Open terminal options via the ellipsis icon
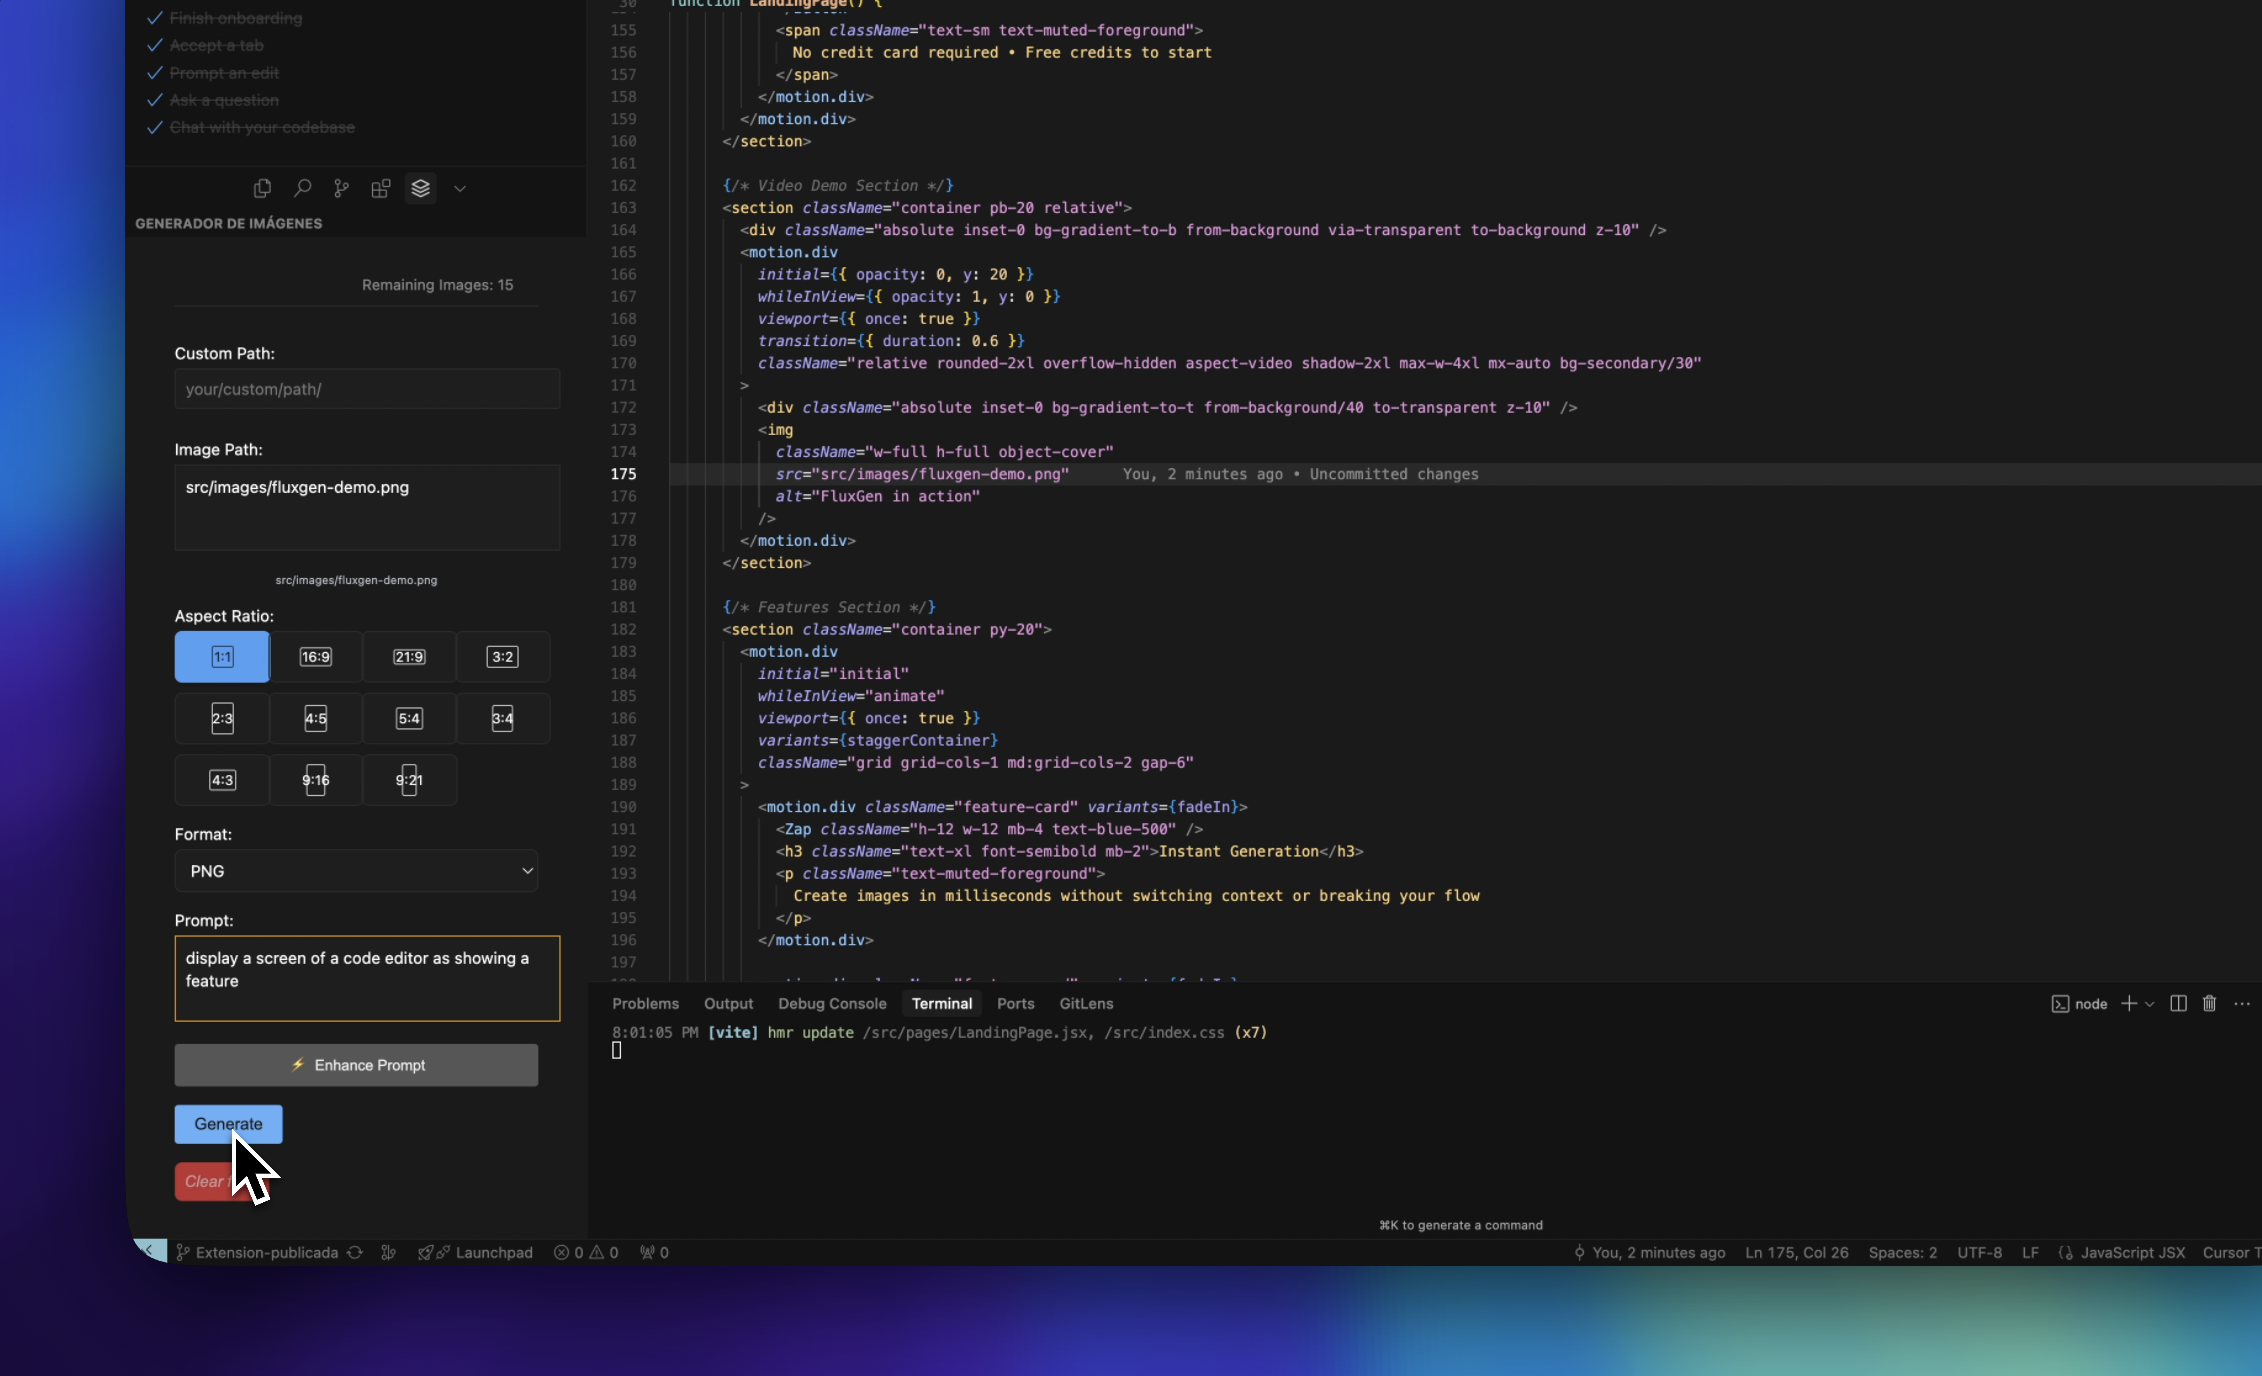The image size is (2262, 1376). pos(2240,1004)
